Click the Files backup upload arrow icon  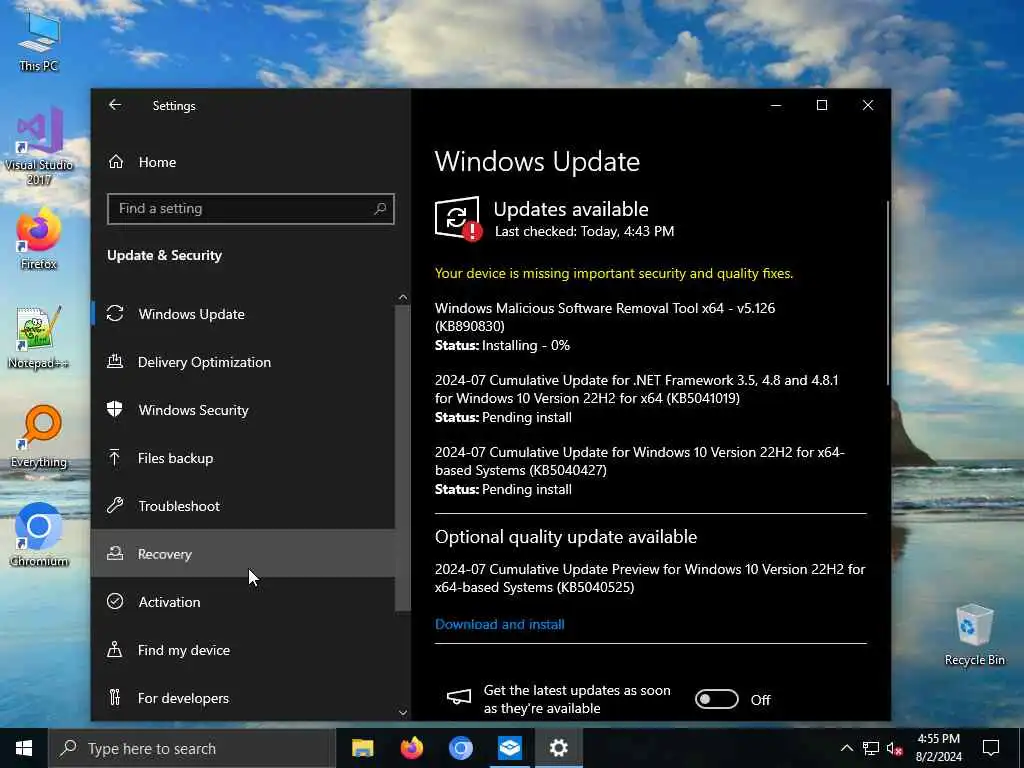click(115, 458)
